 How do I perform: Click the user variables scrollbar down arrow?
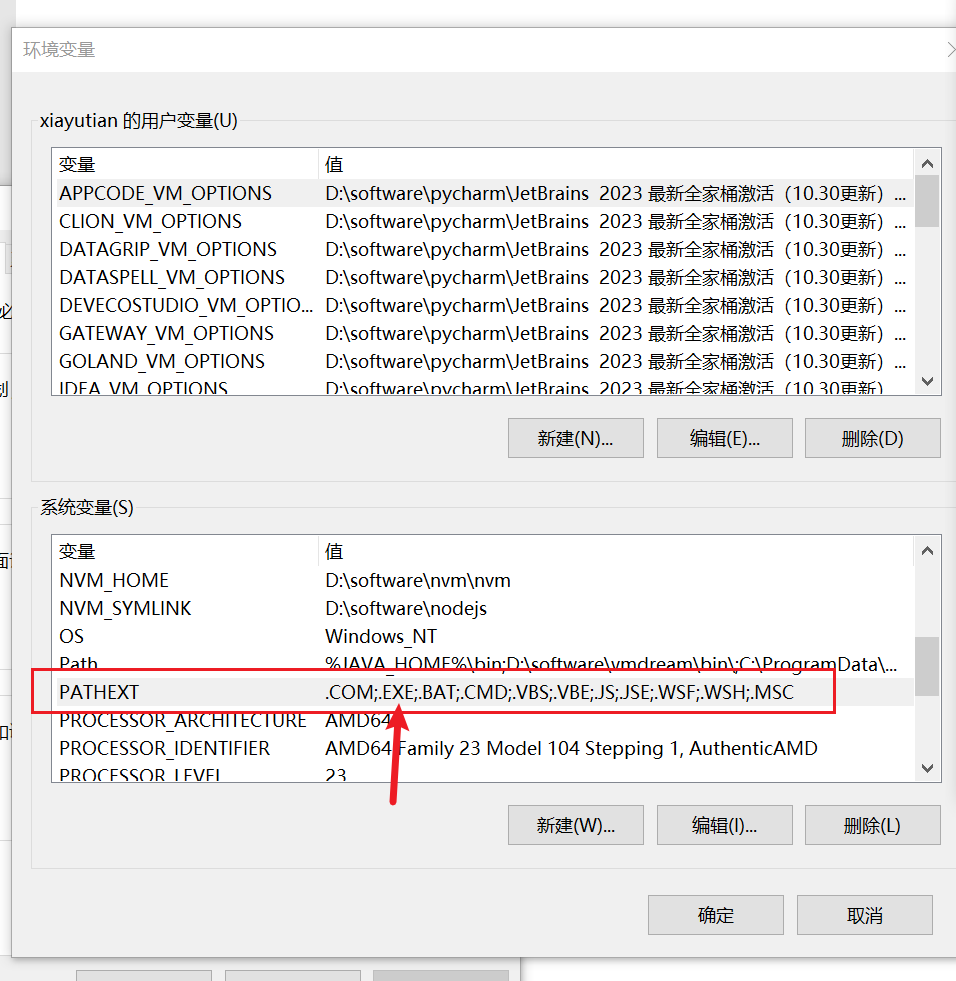click(927, 381)
